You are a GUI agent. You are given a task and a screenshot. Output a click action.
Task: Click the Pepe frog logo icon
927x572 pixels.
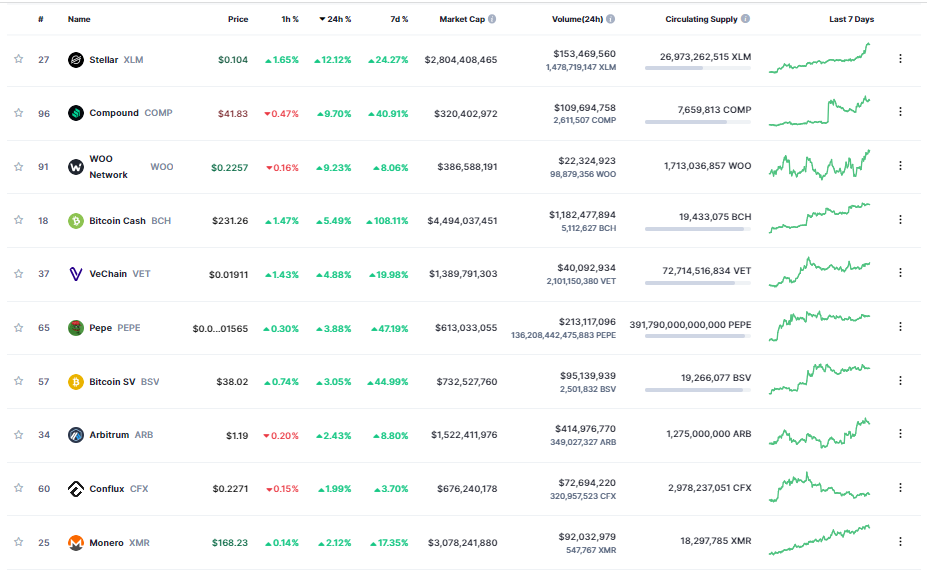click(x=76, y=327)
